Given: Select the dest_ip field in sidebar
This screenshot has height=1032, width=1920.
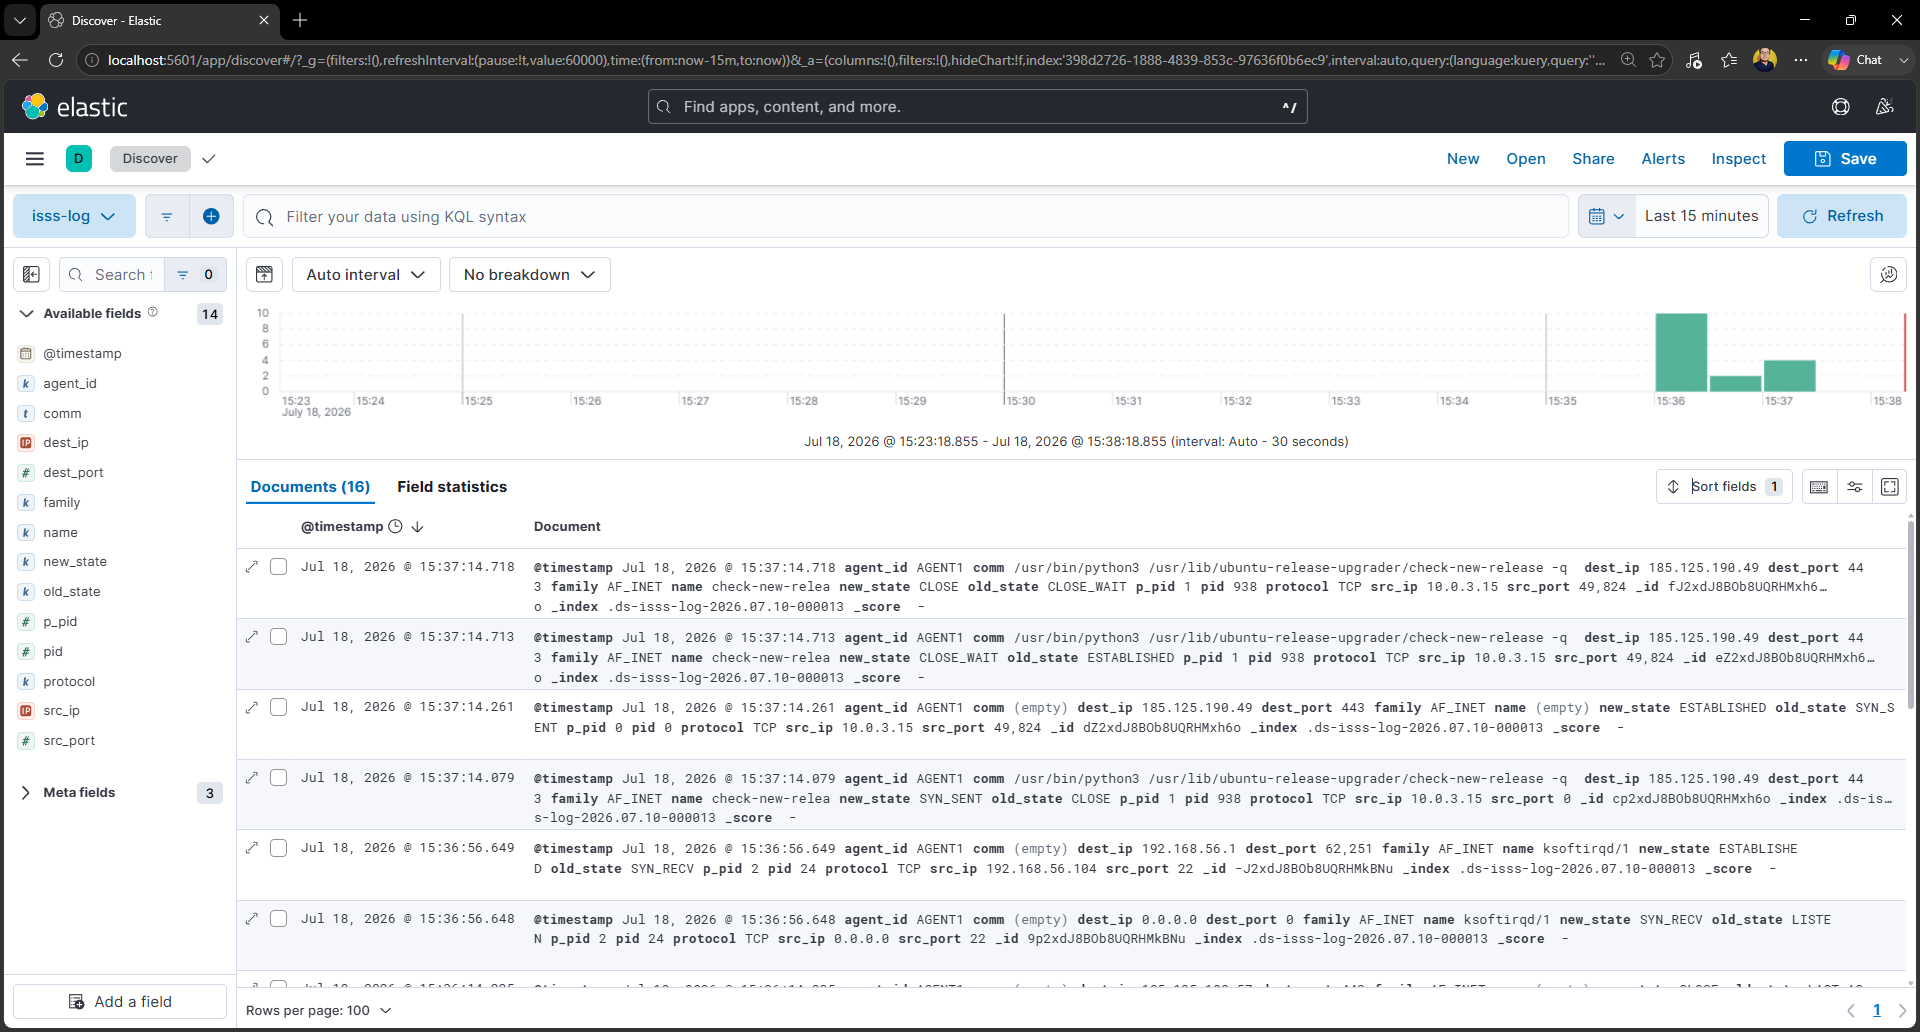Looking at the screenshot, I should click(x=66, y=443).
